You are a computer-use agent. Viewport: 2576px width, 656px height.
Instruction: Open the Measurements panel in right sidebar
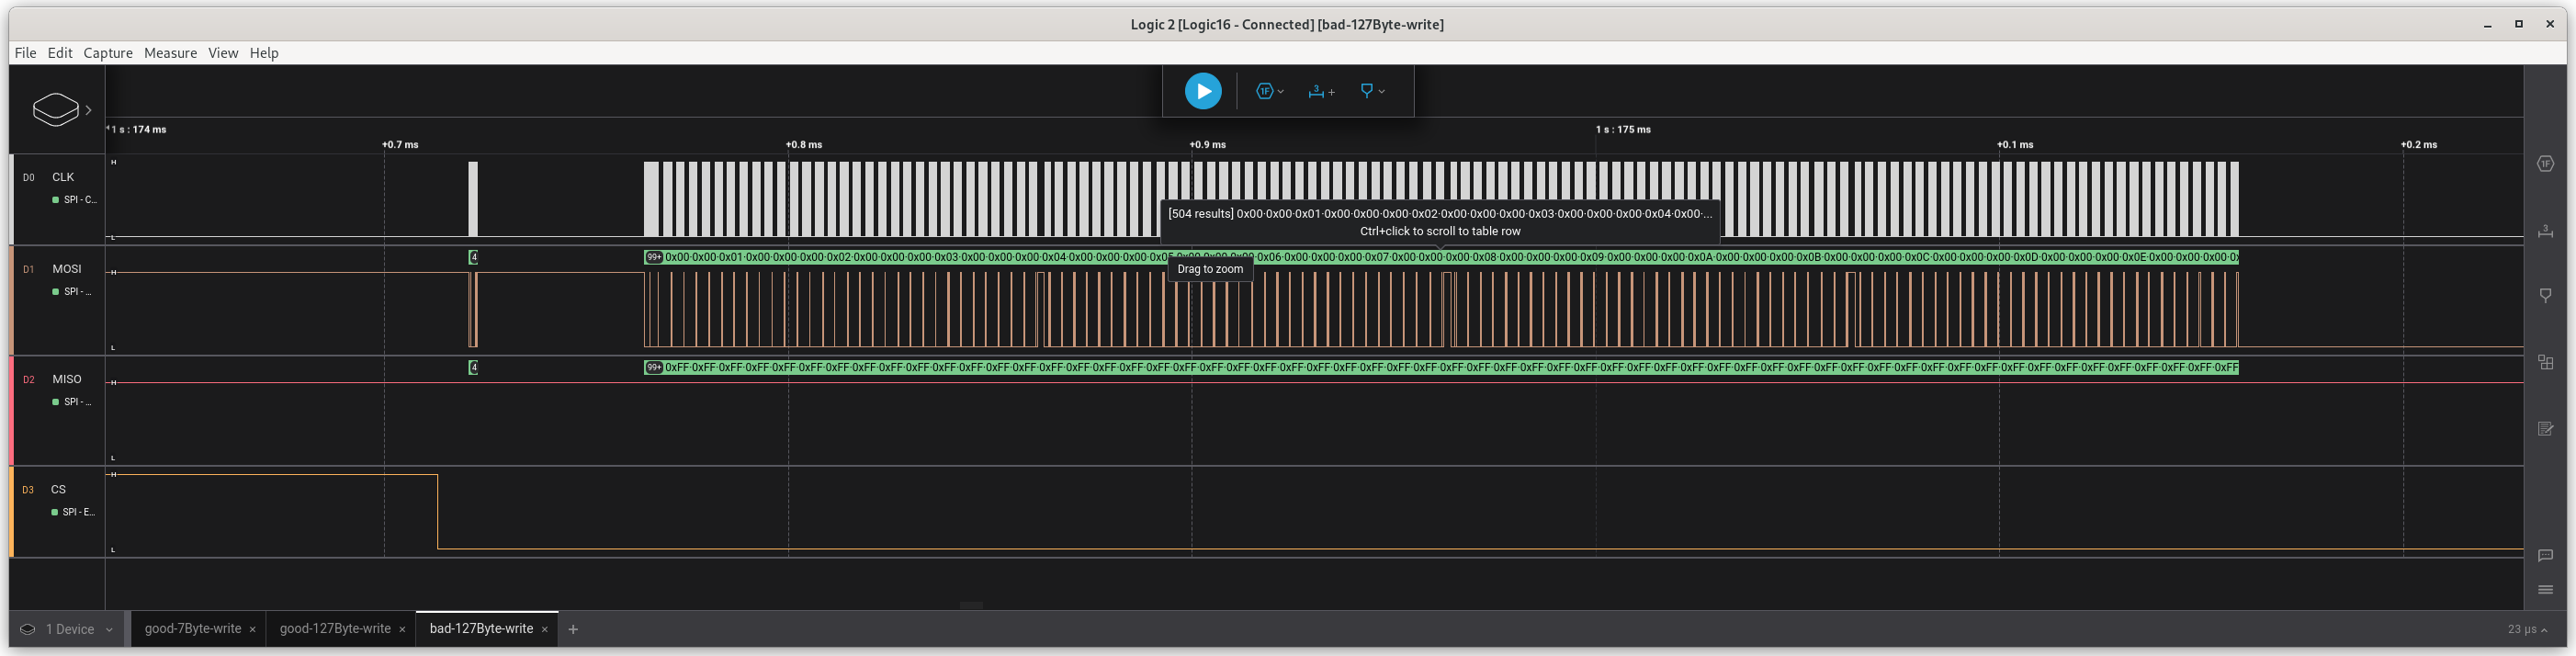click(2545, 231)
